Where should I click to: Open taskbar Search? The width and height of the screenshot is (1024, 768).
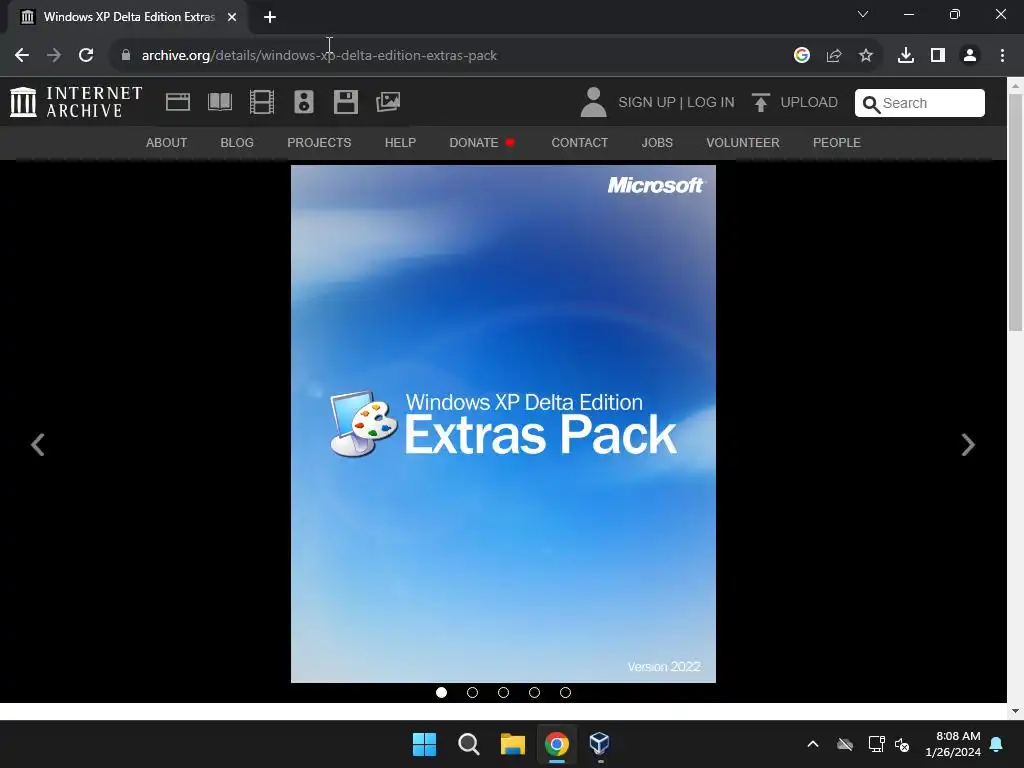click(x=469, y=744)
